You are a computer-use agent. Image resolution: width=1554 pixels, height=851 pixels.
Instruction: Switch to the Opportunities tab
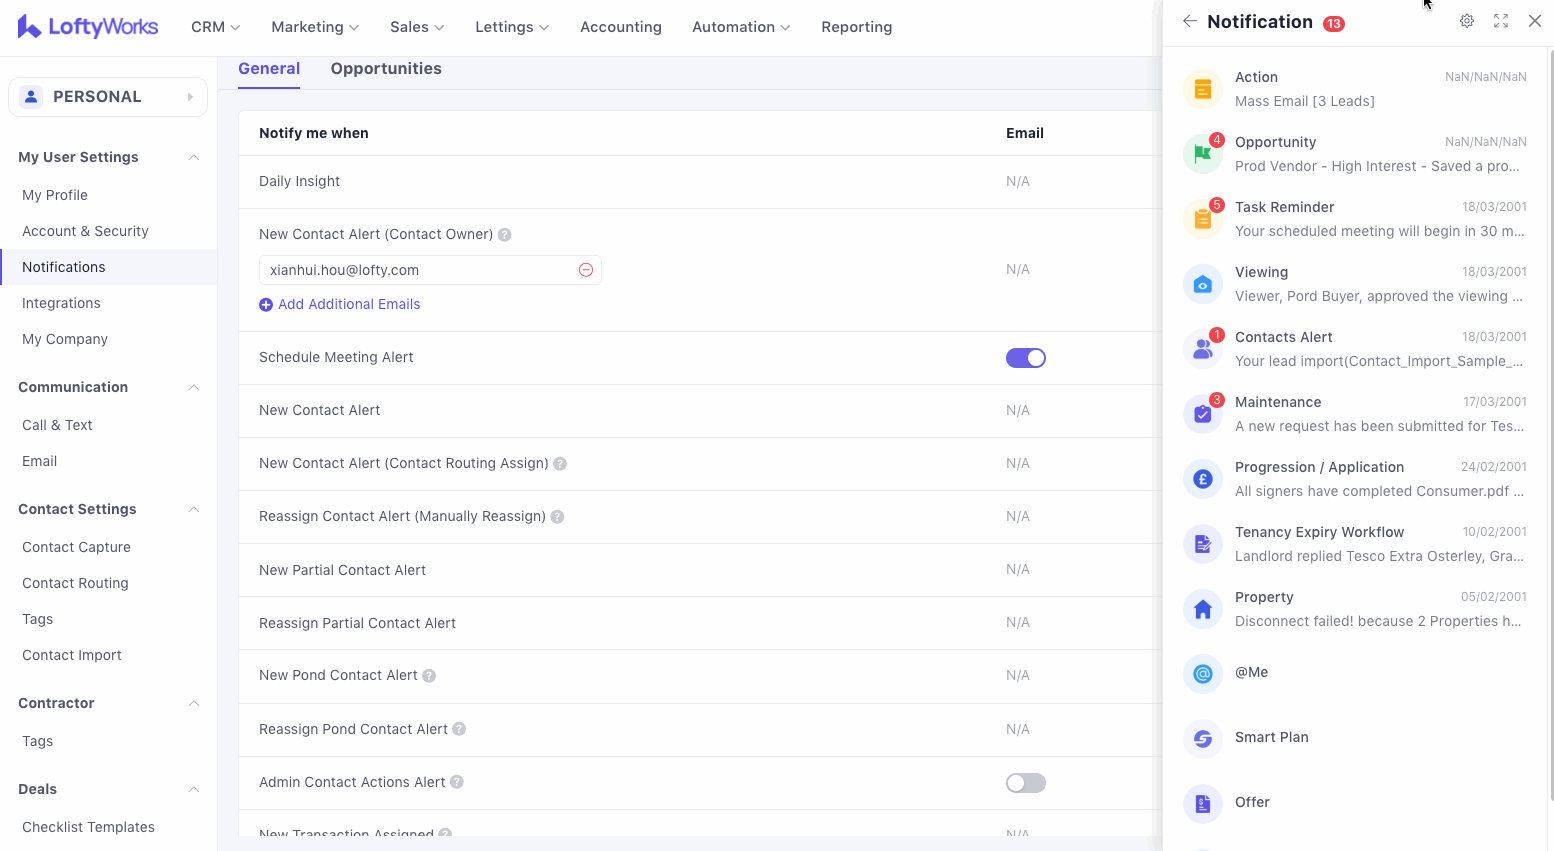(386, 69)
